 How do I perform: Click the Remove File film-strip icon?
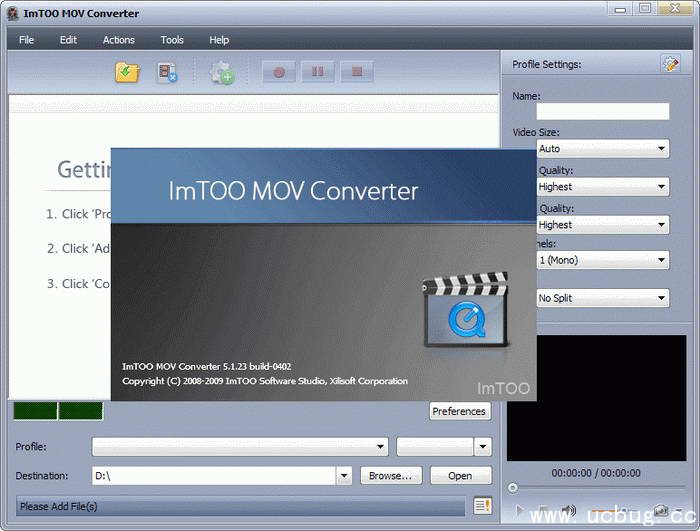(x=167, y=72)
